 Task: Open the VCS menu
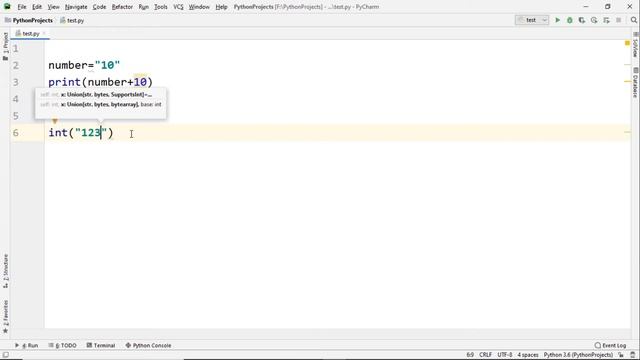178,7
